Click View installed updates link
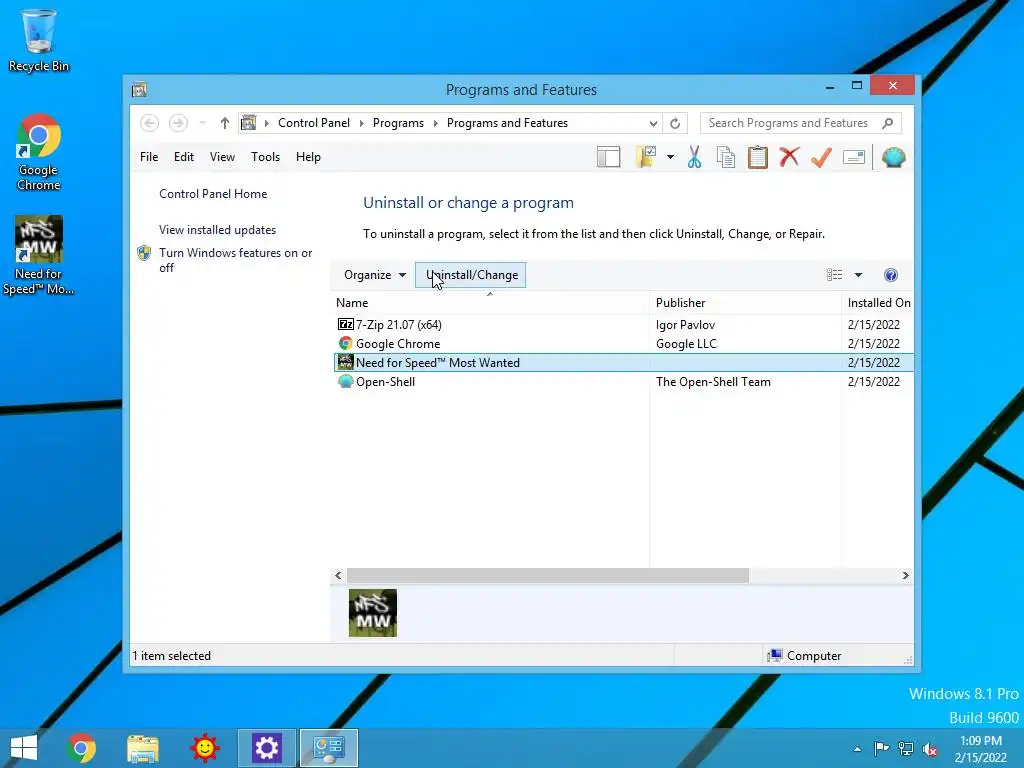Image resolution: width=1024 pixels, height=768 pixels. 217,230
